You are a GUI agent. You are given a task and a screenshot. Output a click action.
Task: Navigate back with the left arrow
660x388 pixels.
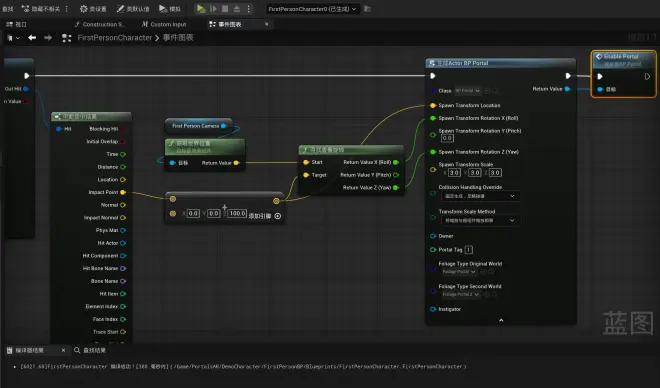click(32, 38)
